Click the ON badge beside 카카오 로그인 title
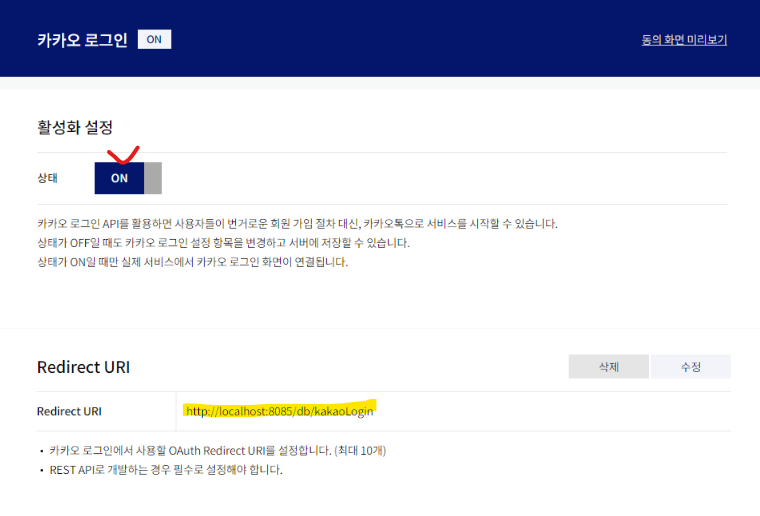The image size is (760, 516). [154, 39]
